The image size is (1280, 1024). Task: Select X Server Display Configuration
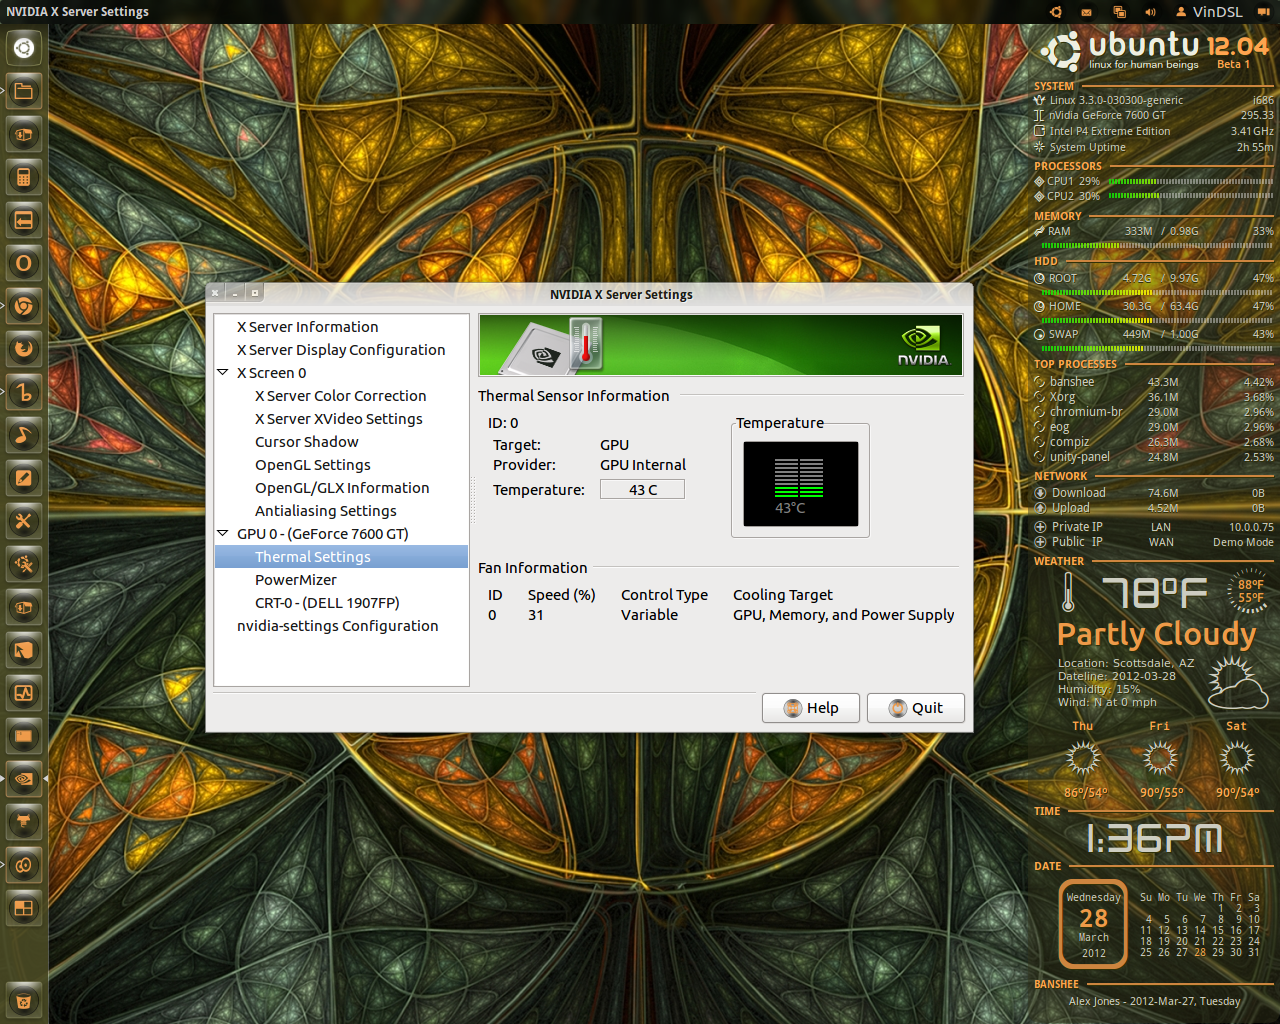(341, 350)
